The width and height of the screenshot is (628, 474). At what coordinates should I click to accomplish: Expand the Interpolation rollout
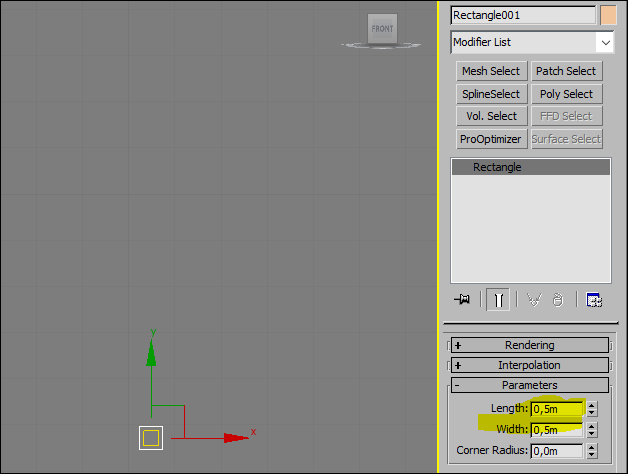pyautogui.click(x=529, y=365)
